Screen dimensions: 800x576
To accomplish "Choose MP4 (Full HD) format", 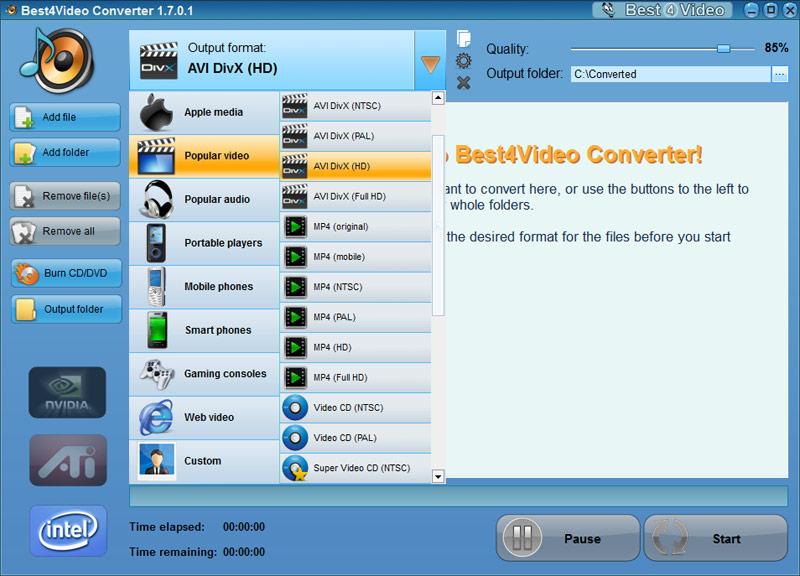I will click(x=356, y=378).
